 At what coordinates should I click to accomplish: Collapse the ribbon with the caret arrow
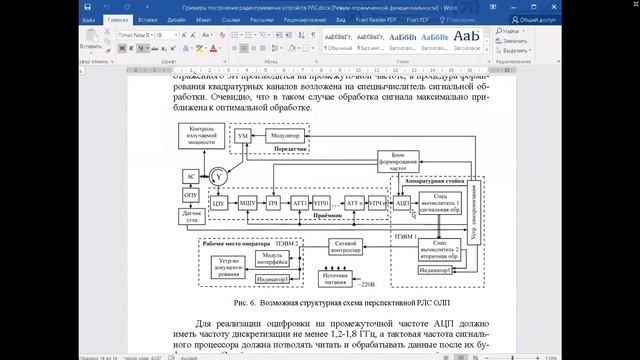558,62
